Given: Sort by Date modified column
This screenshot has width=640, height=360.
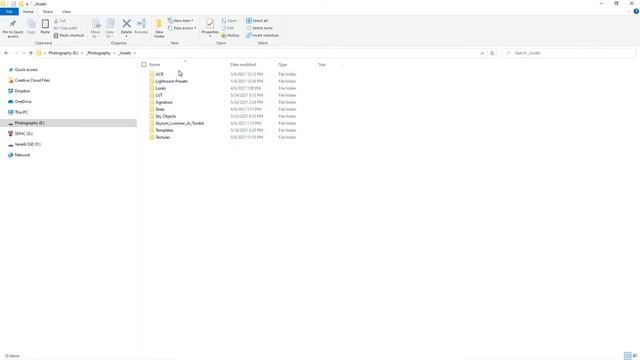Looking at the screenshot, I should [243, 64].
